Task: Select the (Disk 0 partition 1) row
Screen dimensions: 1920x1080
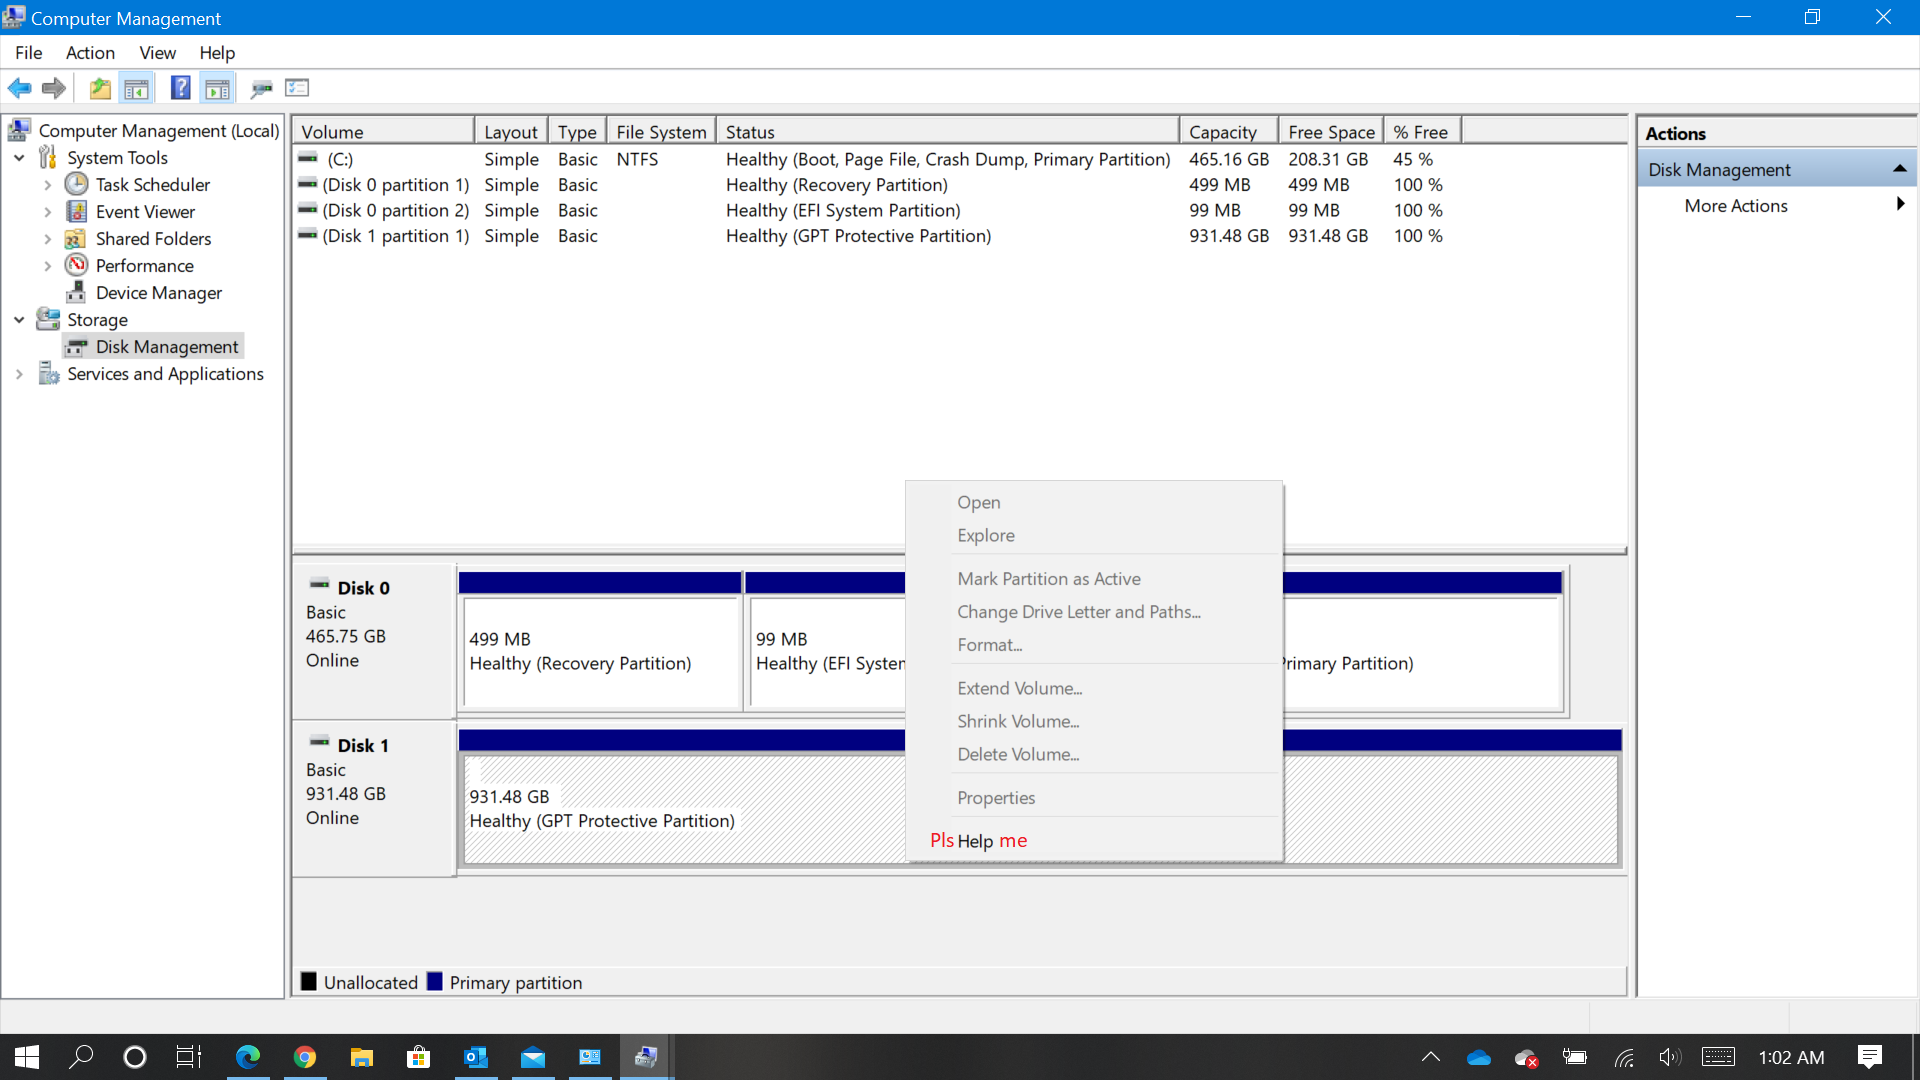Action: point(870,184)
